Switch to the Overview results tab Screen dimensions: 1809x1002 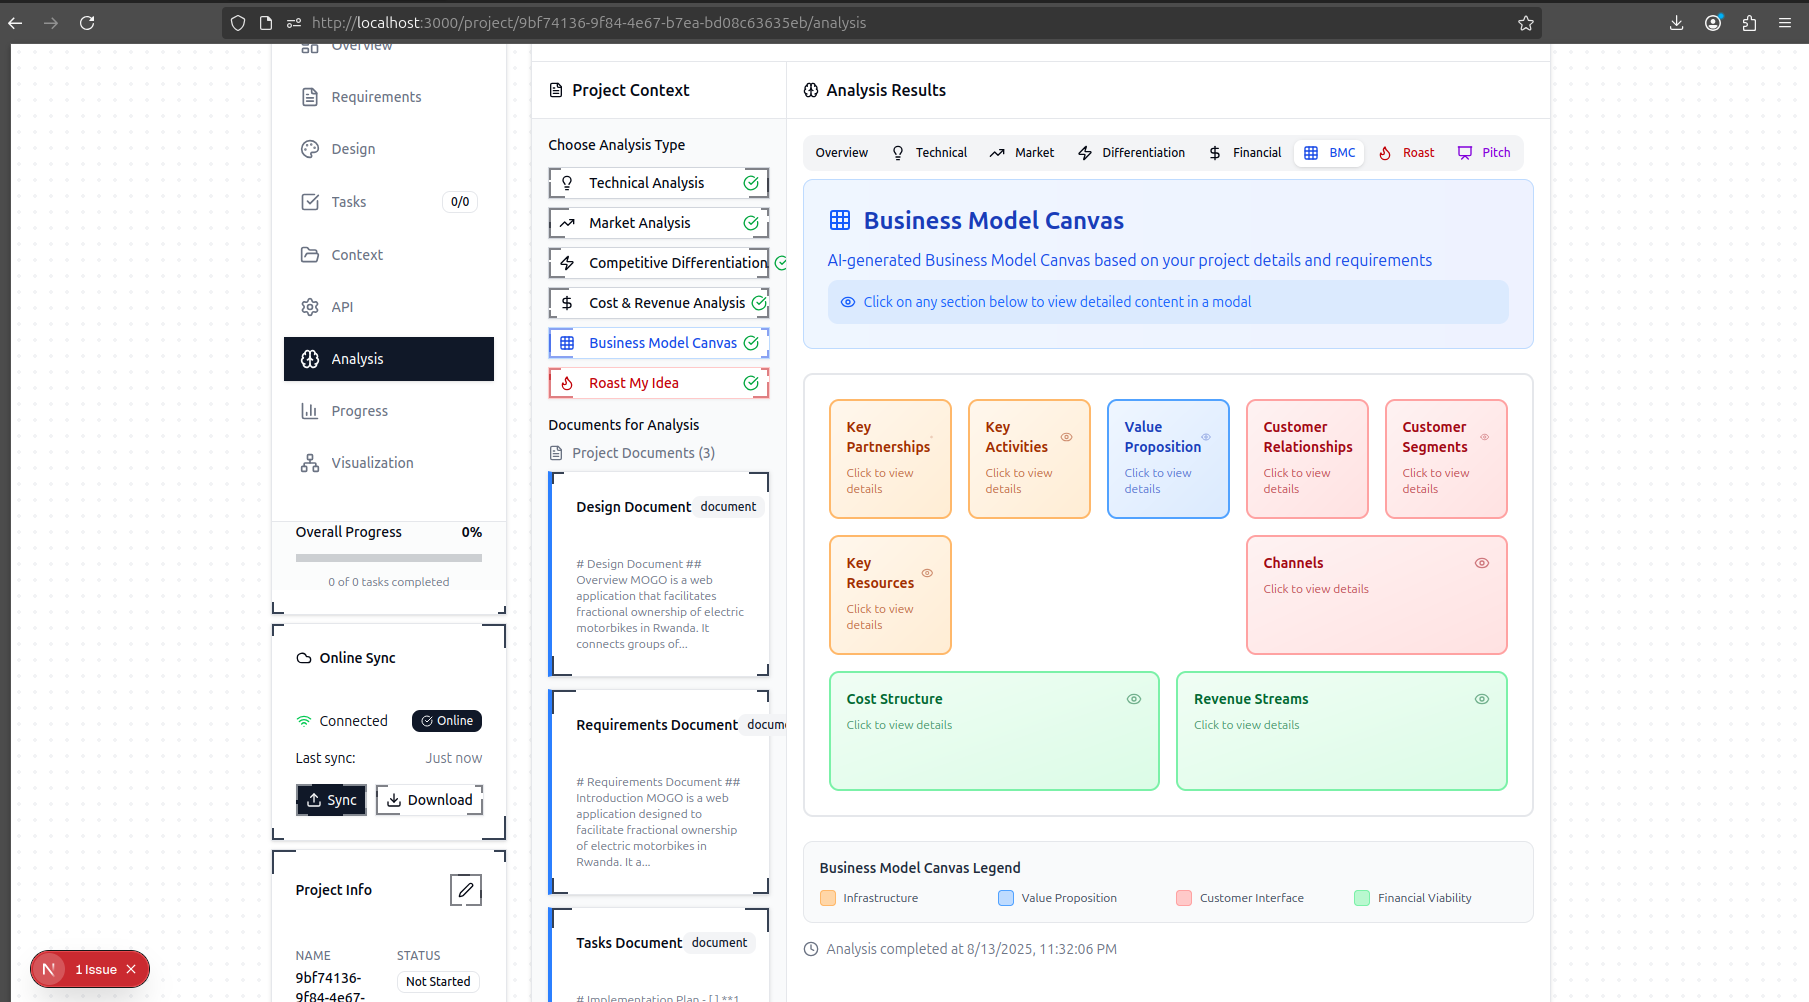841,153
